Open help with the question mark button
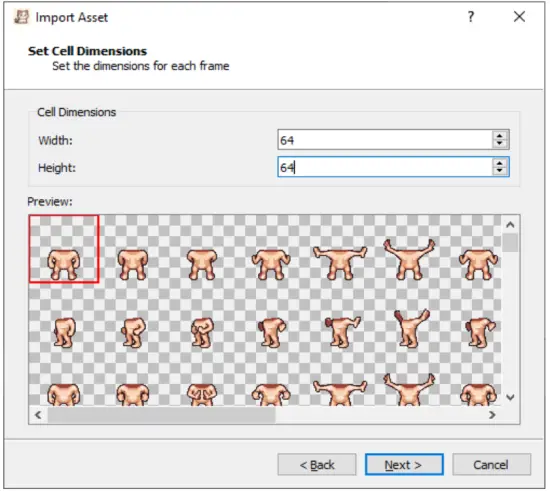The width and height of the screenshot is (550, 491). 471,16
